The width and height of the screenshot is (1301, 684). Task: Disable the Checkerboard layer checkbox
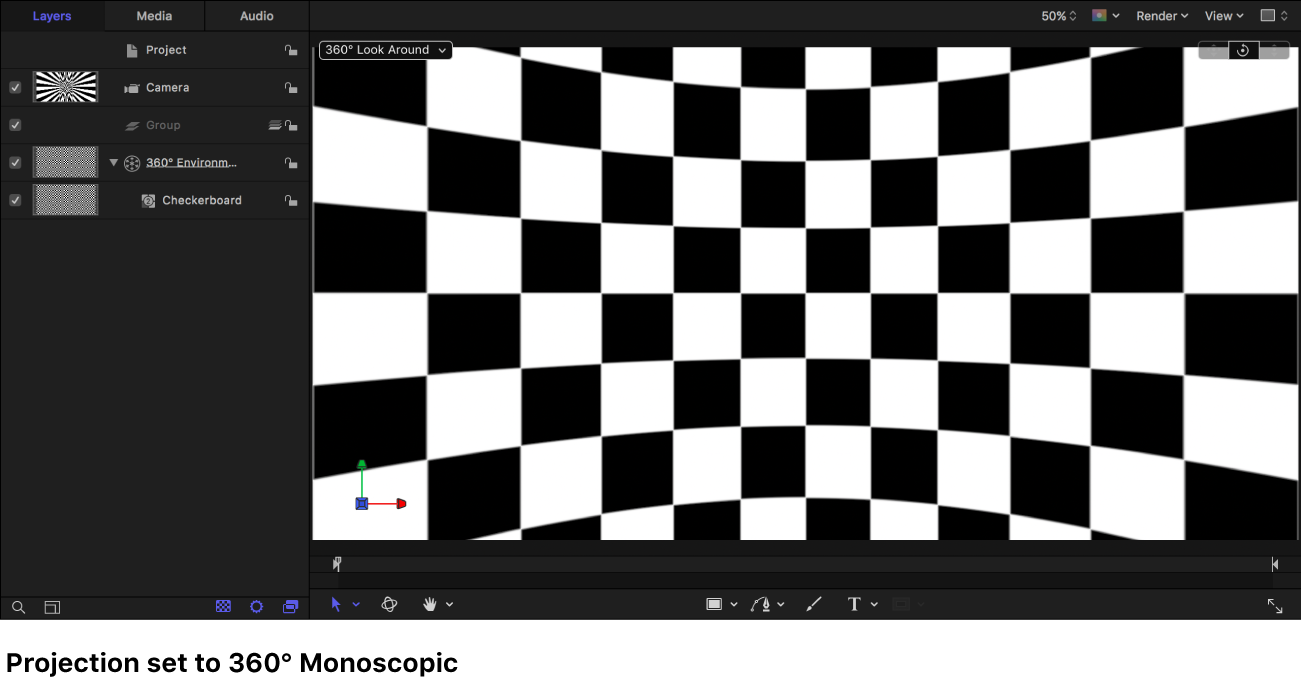click(x=14, y=199)
